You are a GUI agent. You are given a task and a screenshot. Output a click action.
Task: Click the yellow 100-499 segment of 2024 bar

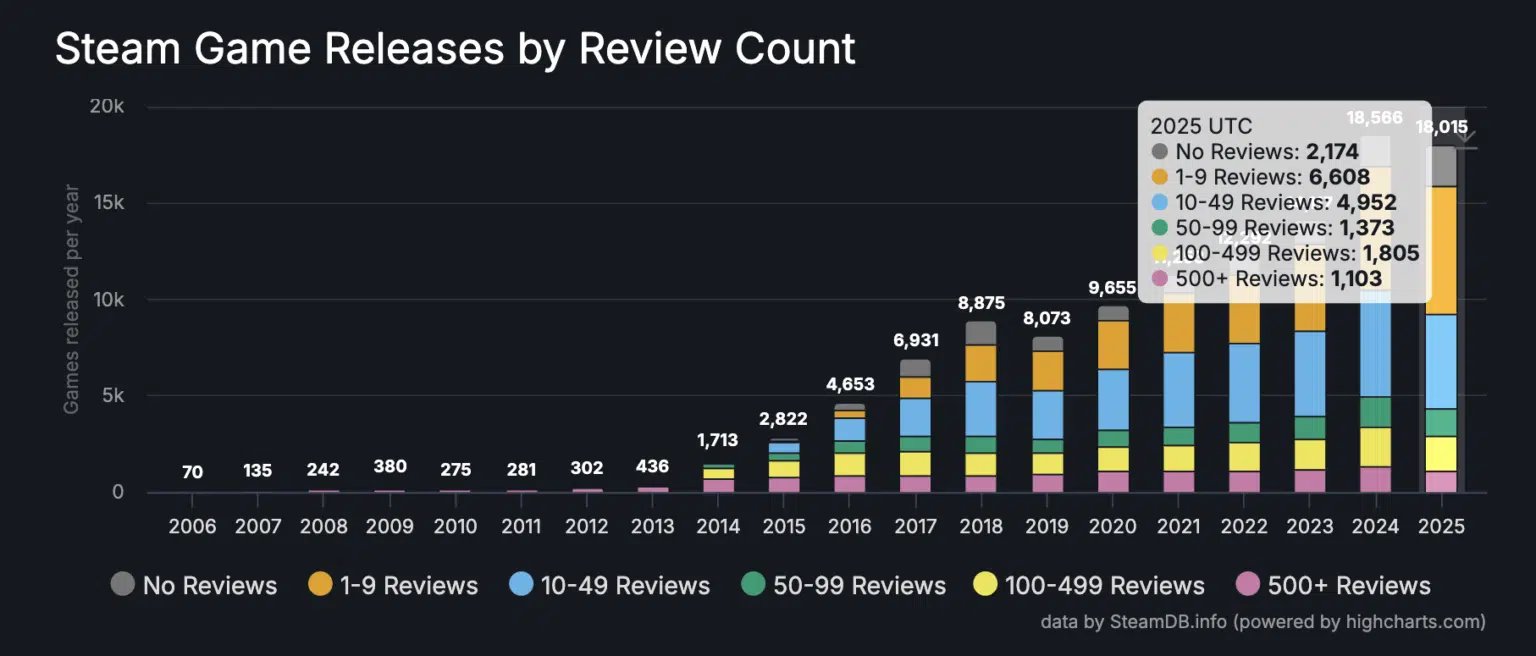coord(1375,446)
